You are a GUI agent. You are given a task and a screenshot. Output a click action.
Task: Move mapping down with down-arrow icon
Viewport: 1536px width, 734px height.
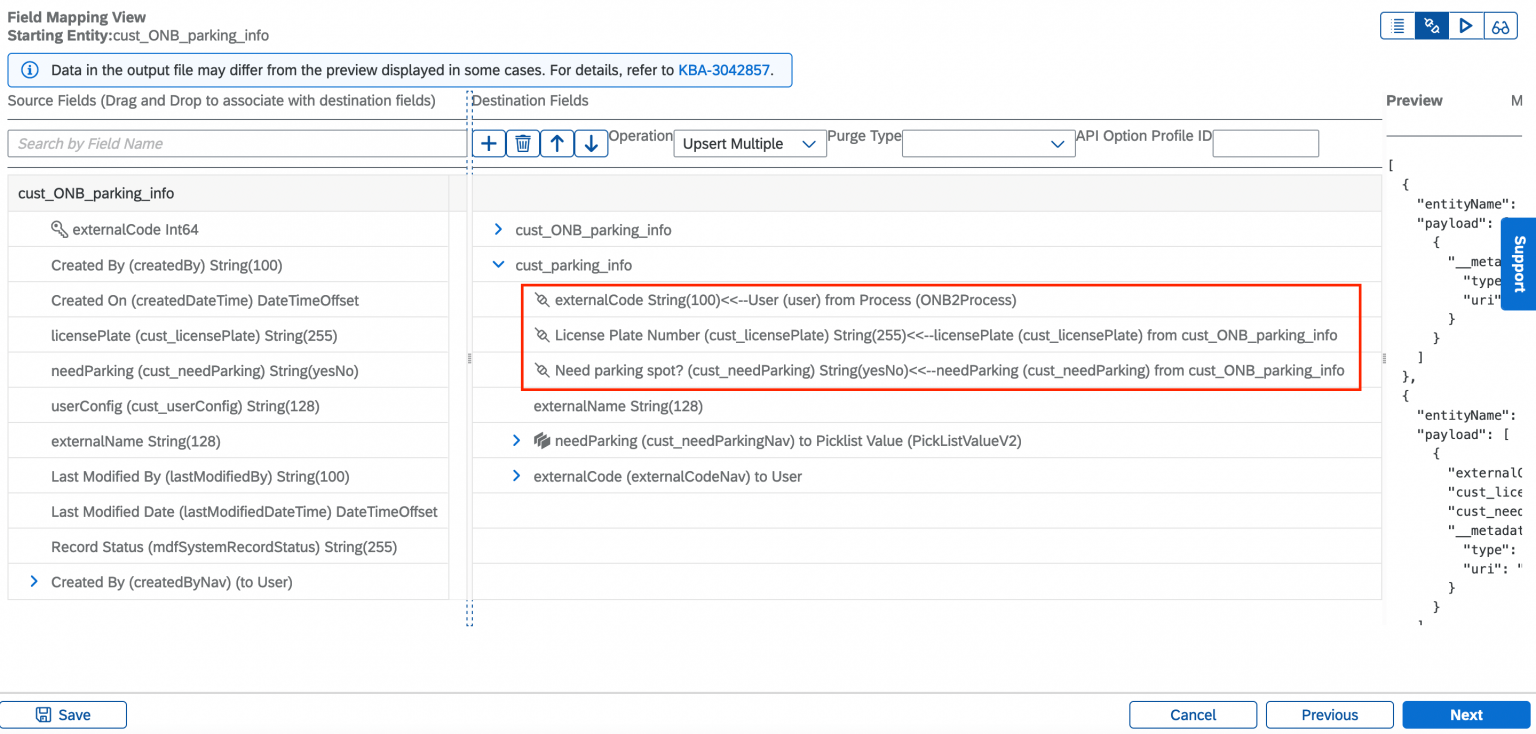(591, 143)
